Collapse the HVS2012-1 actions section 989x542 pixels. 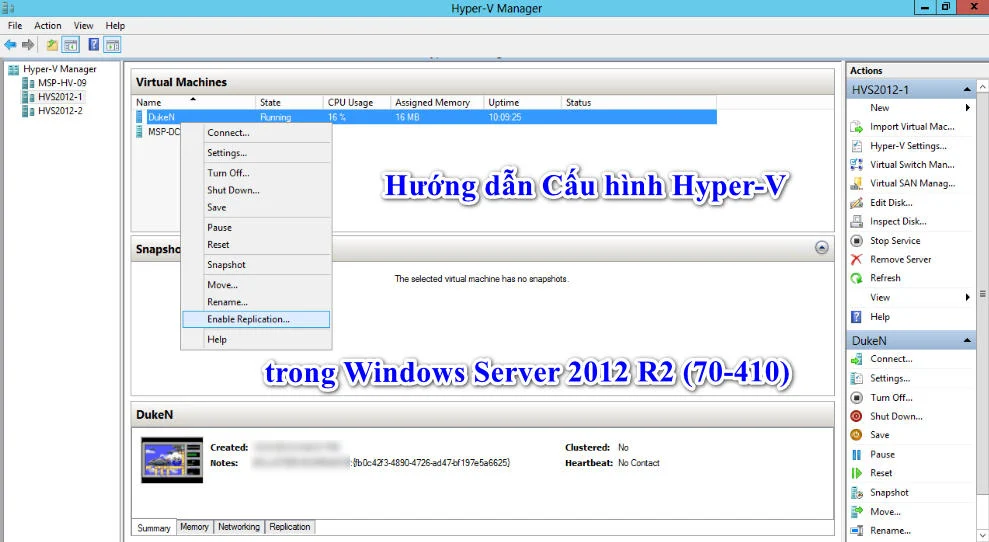[967, 90]
